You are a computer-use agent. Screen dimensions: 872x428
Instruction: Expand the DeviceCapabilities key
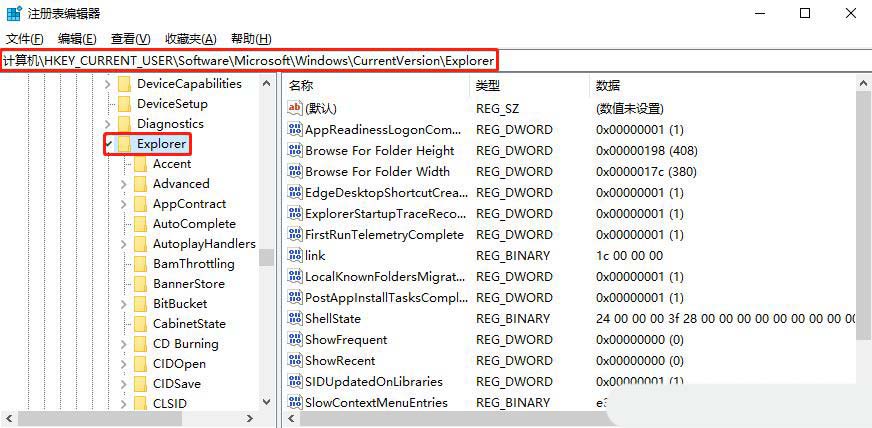[108, 84]
